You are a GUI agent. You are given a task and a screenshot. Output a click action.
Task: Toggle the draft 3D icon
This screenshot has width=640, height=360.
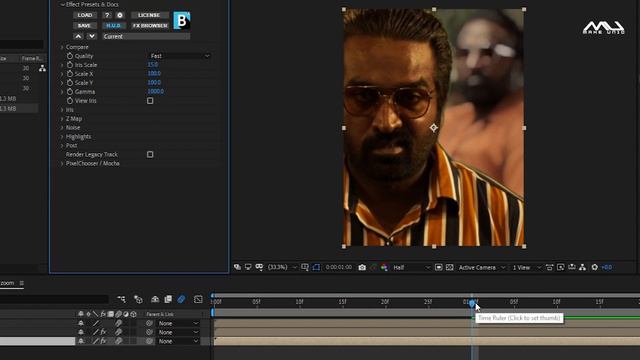click(138, 299)
